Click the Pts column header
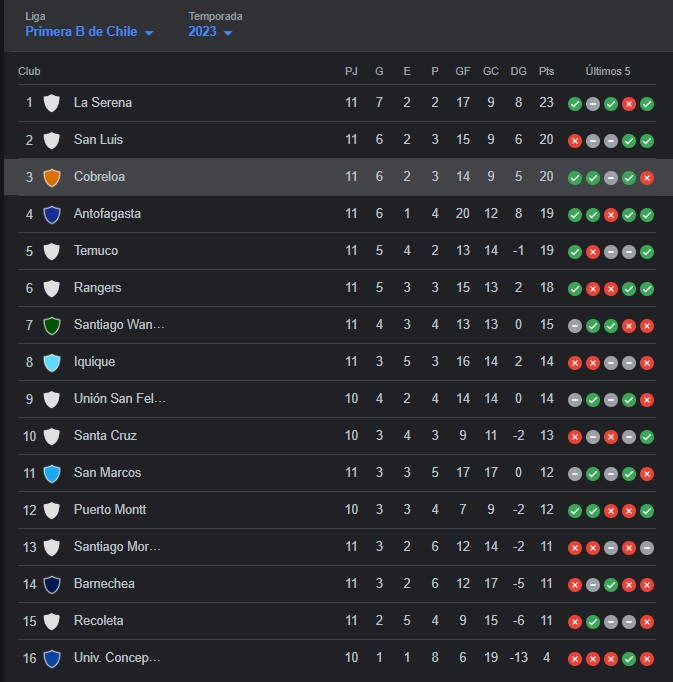 point(546,71)
